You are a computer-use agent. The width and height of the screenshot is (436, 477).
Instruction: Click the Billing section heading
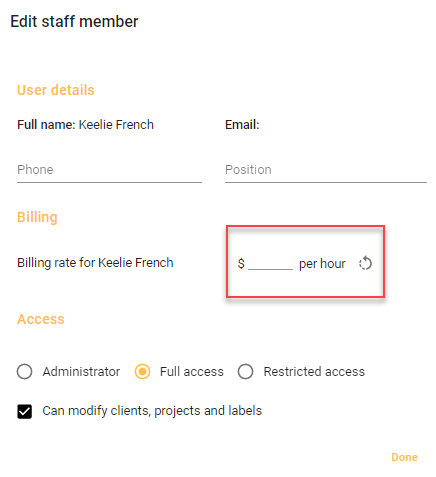[37, 217]
